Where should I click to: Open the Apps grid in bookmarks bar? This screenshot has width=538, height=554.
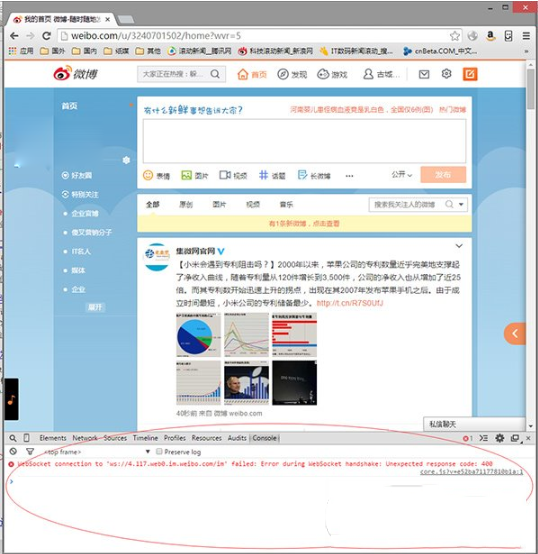click(x=12, y=51)
